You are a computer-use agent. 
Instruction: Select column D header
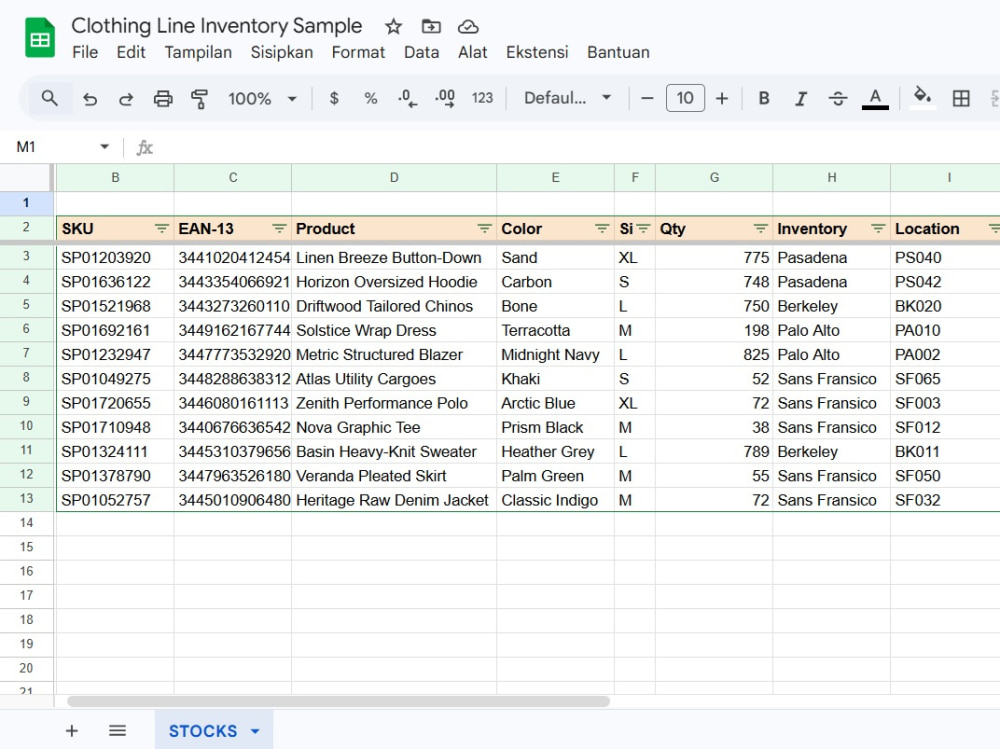[x=394, y=177]
